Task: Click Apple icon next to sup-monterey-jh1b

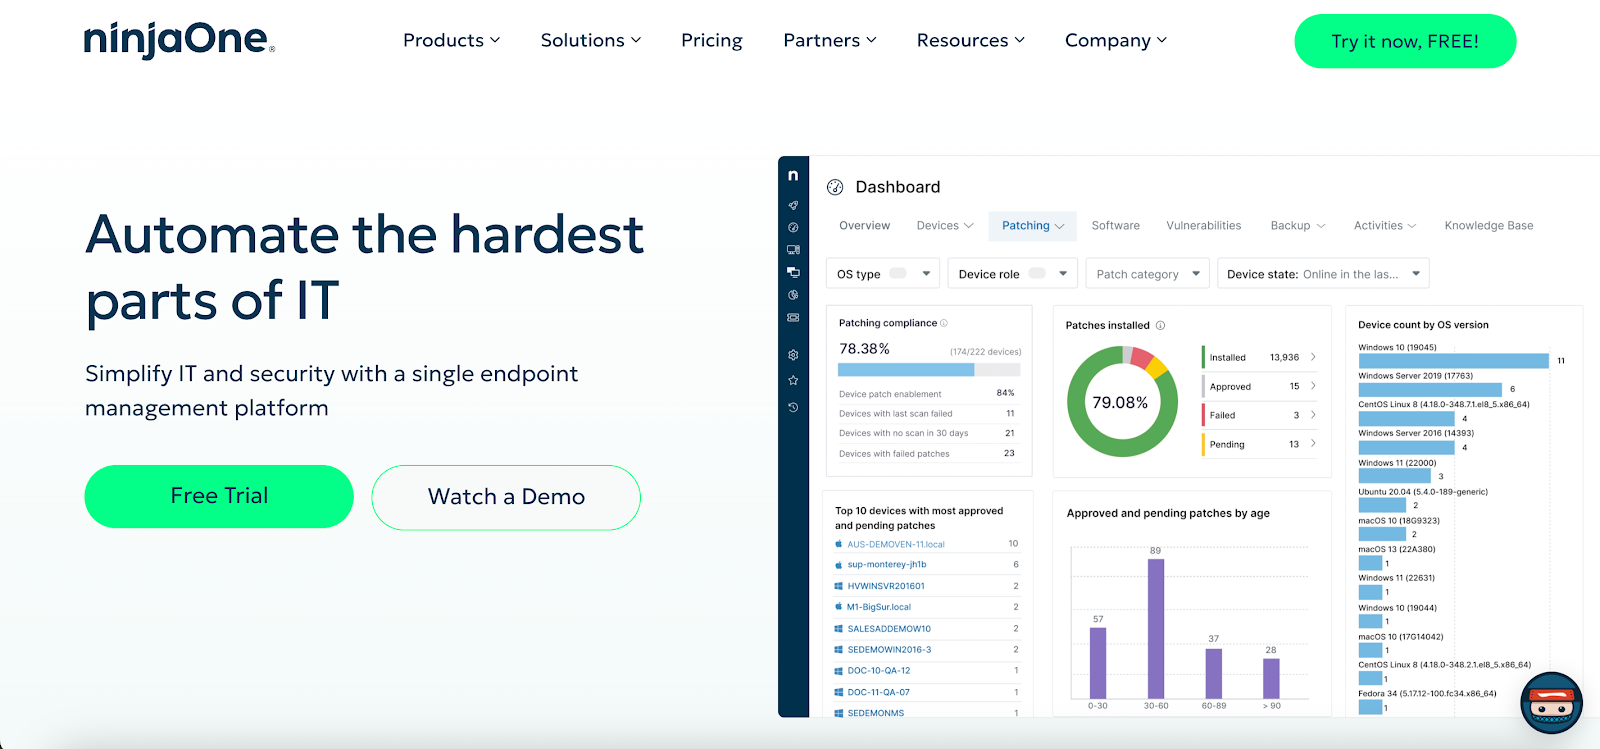Action: pyautogui.click(x=839, y=565)
